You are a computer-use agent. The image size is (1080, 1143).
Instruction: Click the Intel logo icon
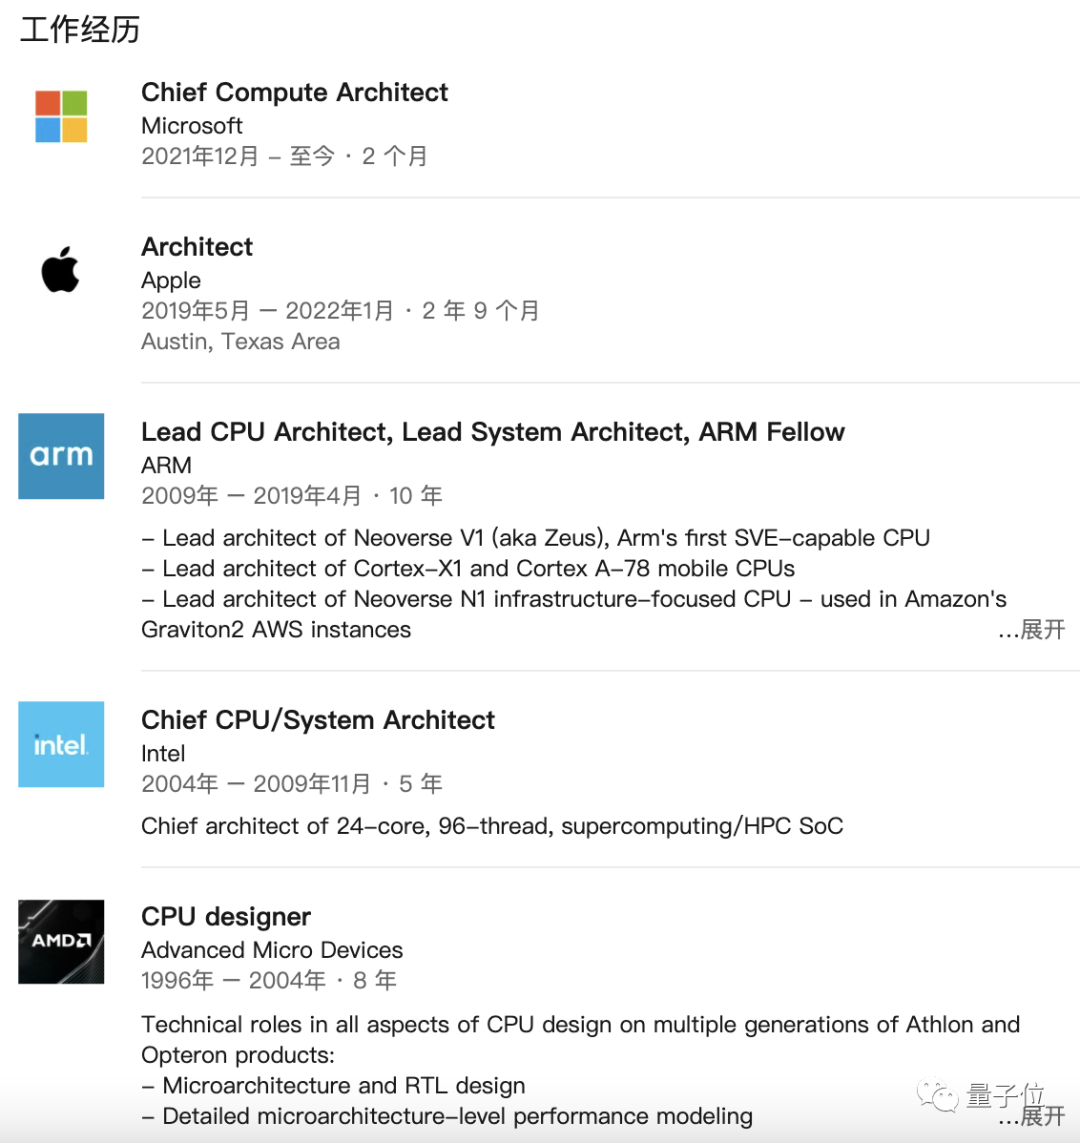point(61,744)
